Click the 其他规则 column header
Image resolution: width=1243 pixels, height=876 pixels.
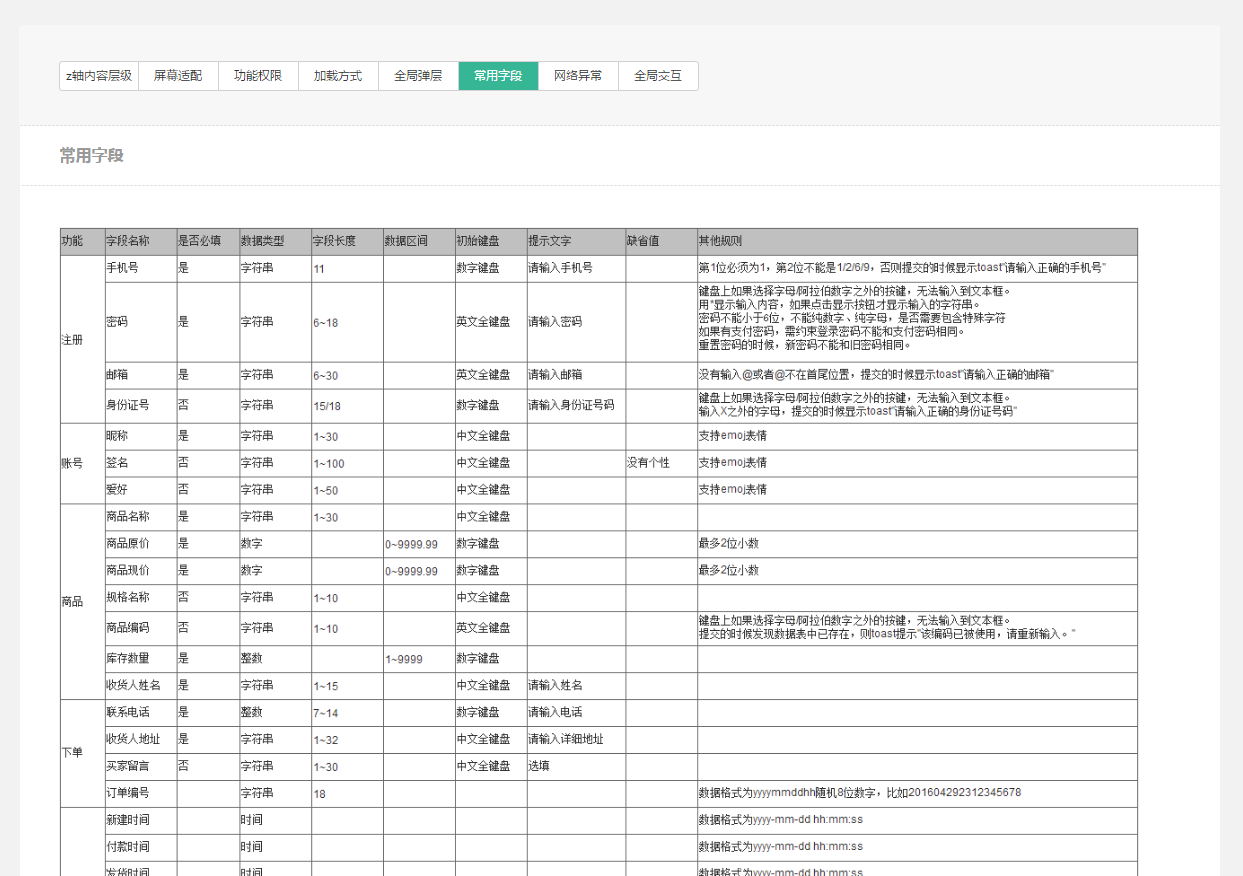pos(917,242)
